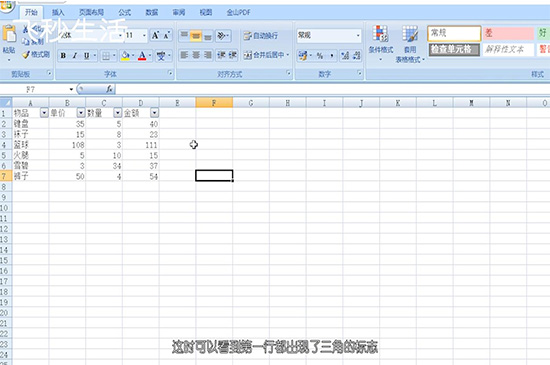Click the accounting currency format icon
Screen dimensions: 550x365
(x=302, y=55)
